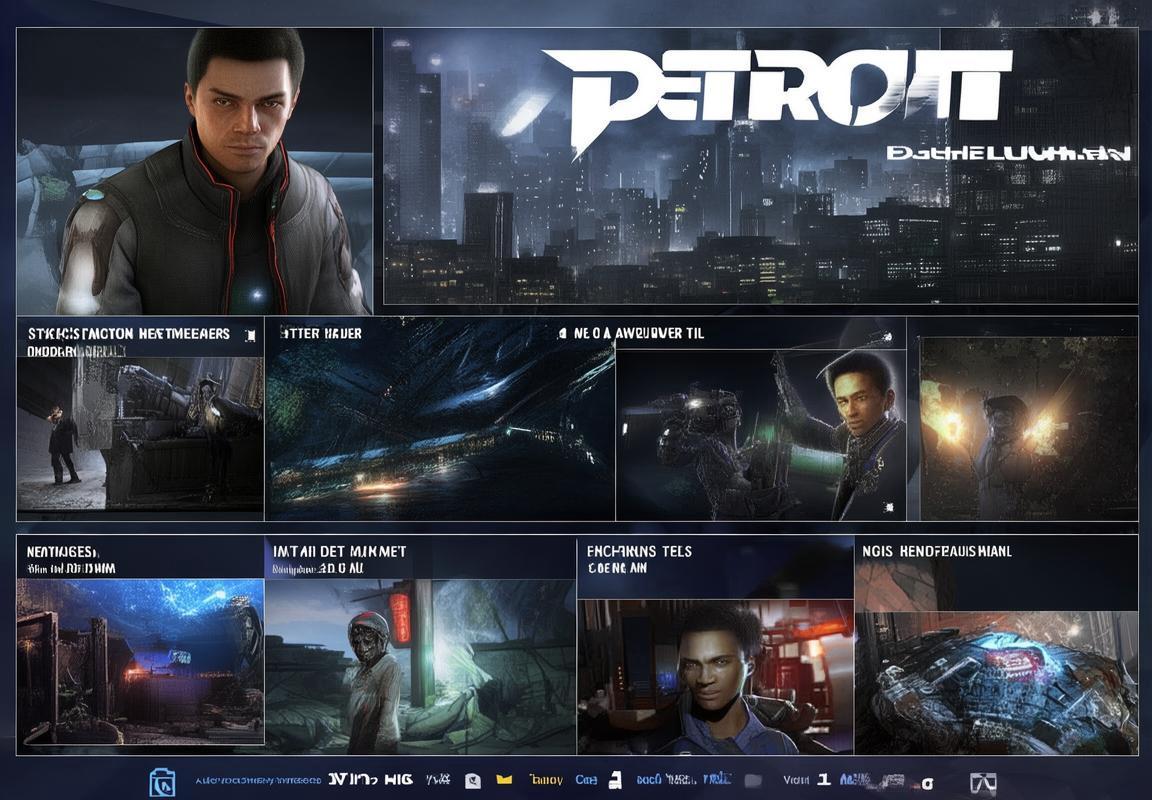
Task: Click the yellow envelope icon in bottom bar
Action: 504,779
